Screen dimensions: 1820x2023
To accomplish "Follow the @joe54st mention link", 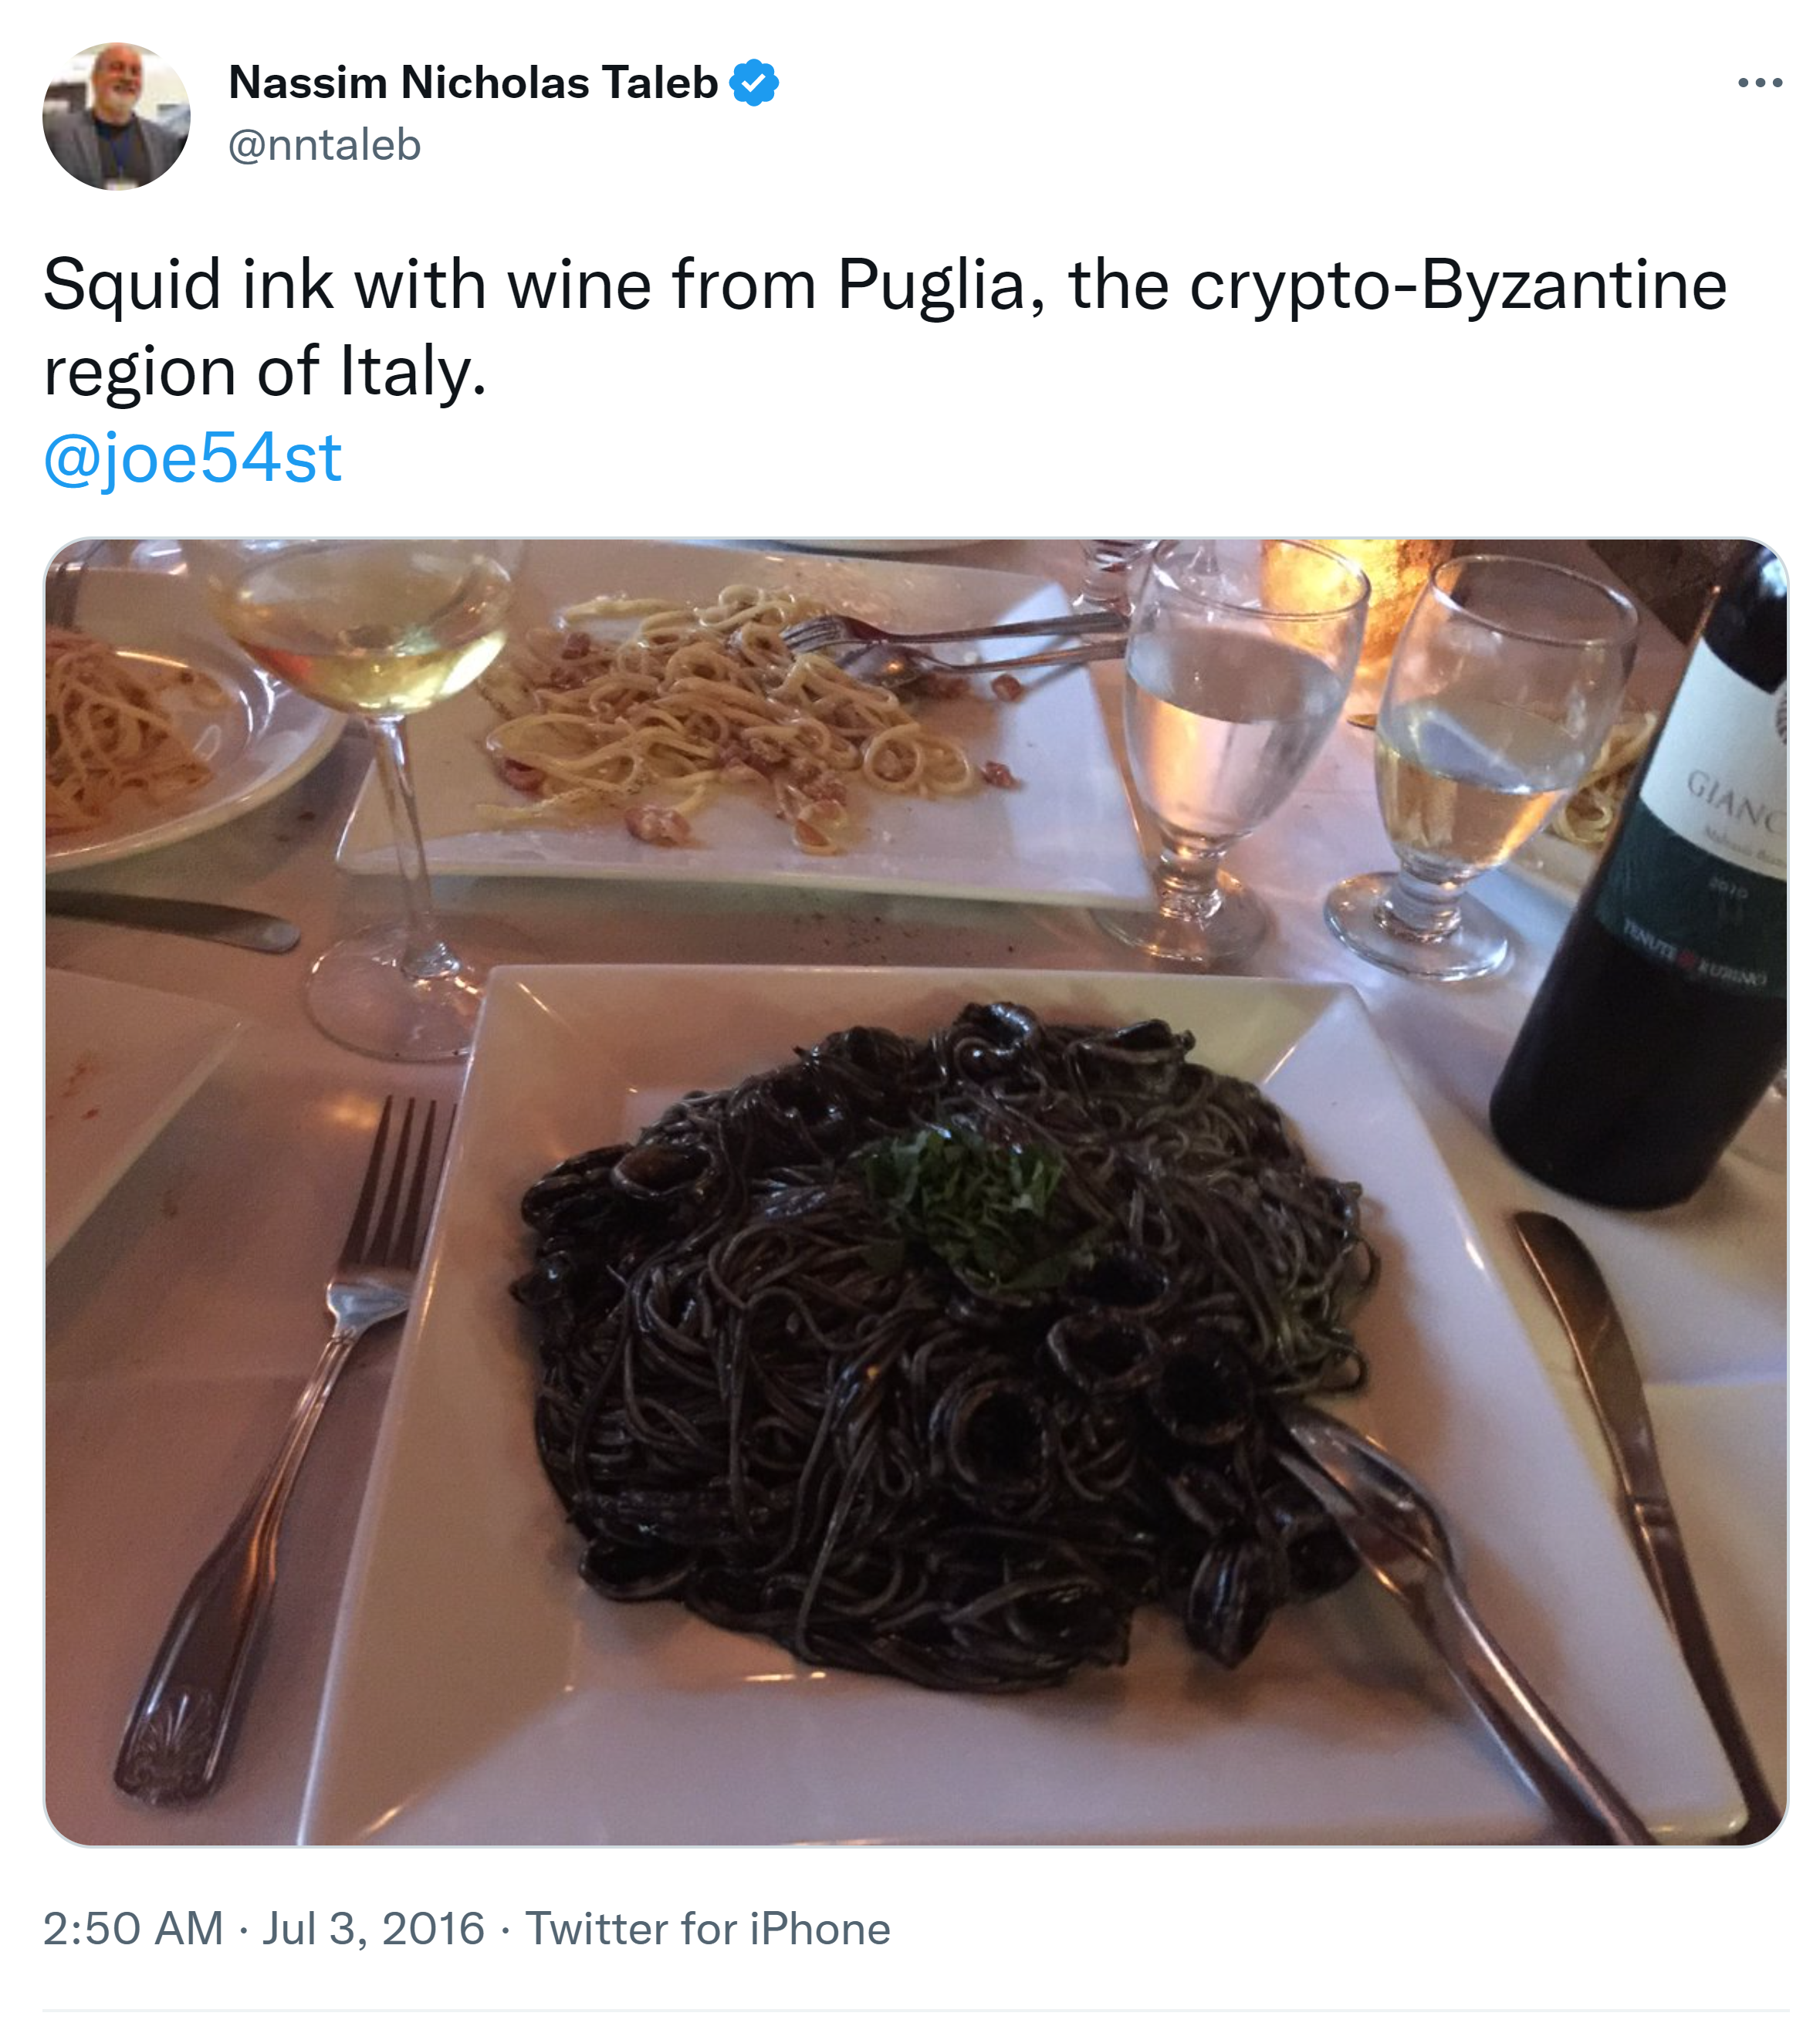I will coord(192,459).
